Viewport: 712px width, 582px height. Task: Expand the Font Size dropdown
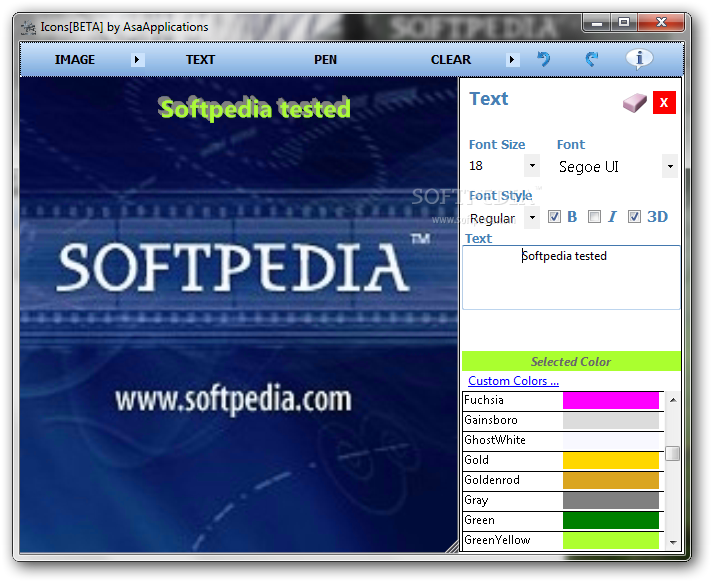click(532, 166)
